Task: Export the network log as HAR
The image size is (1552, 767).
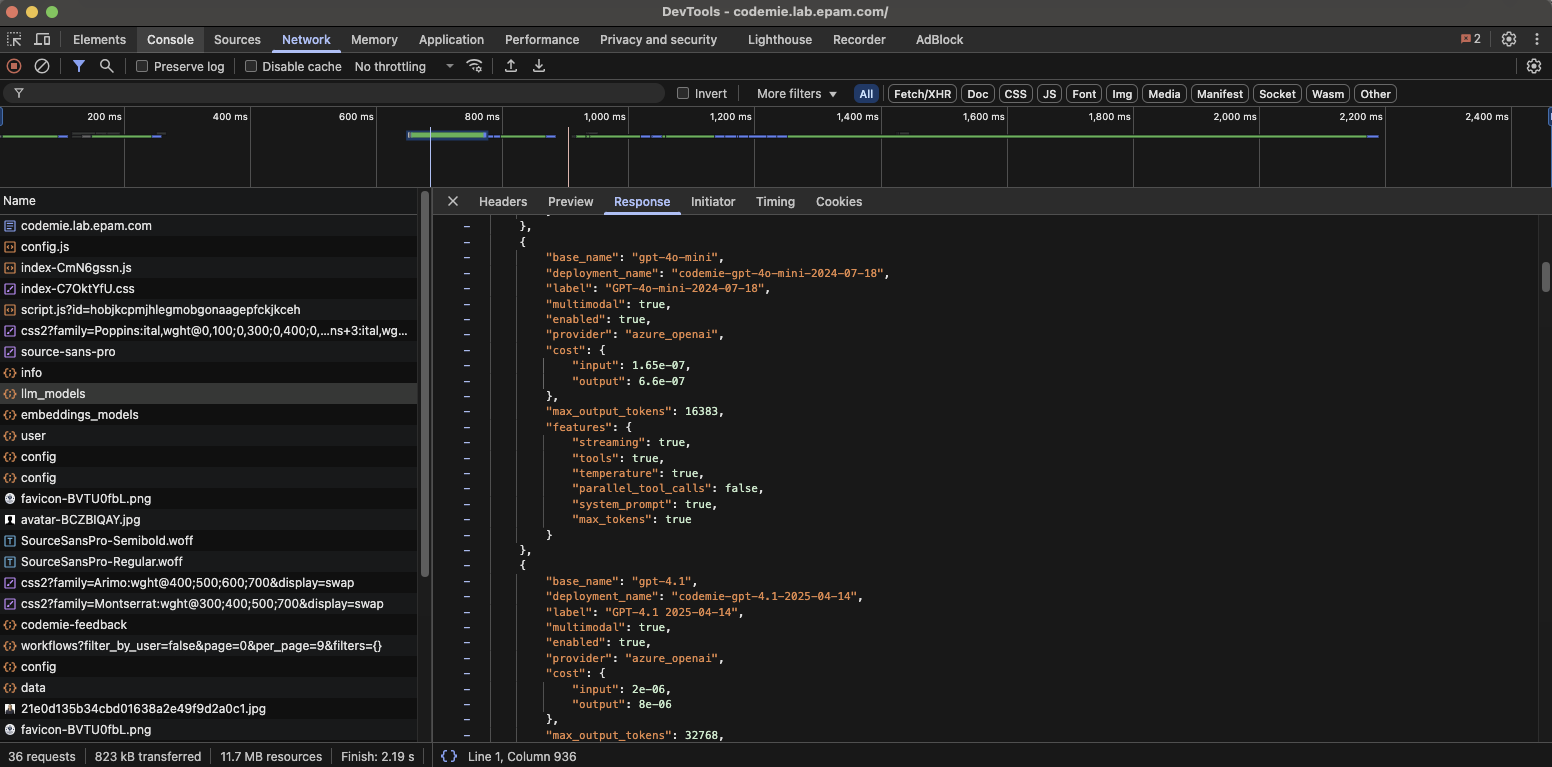Action: [538, 66]
